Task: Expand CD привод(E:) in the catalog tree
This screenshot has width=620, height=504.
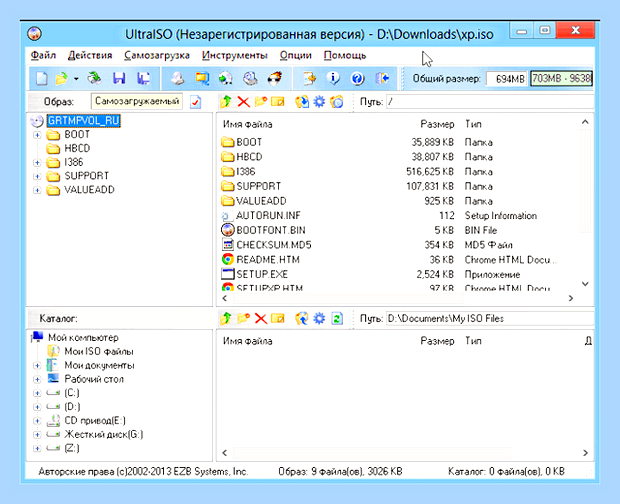Action: point(37,421)
